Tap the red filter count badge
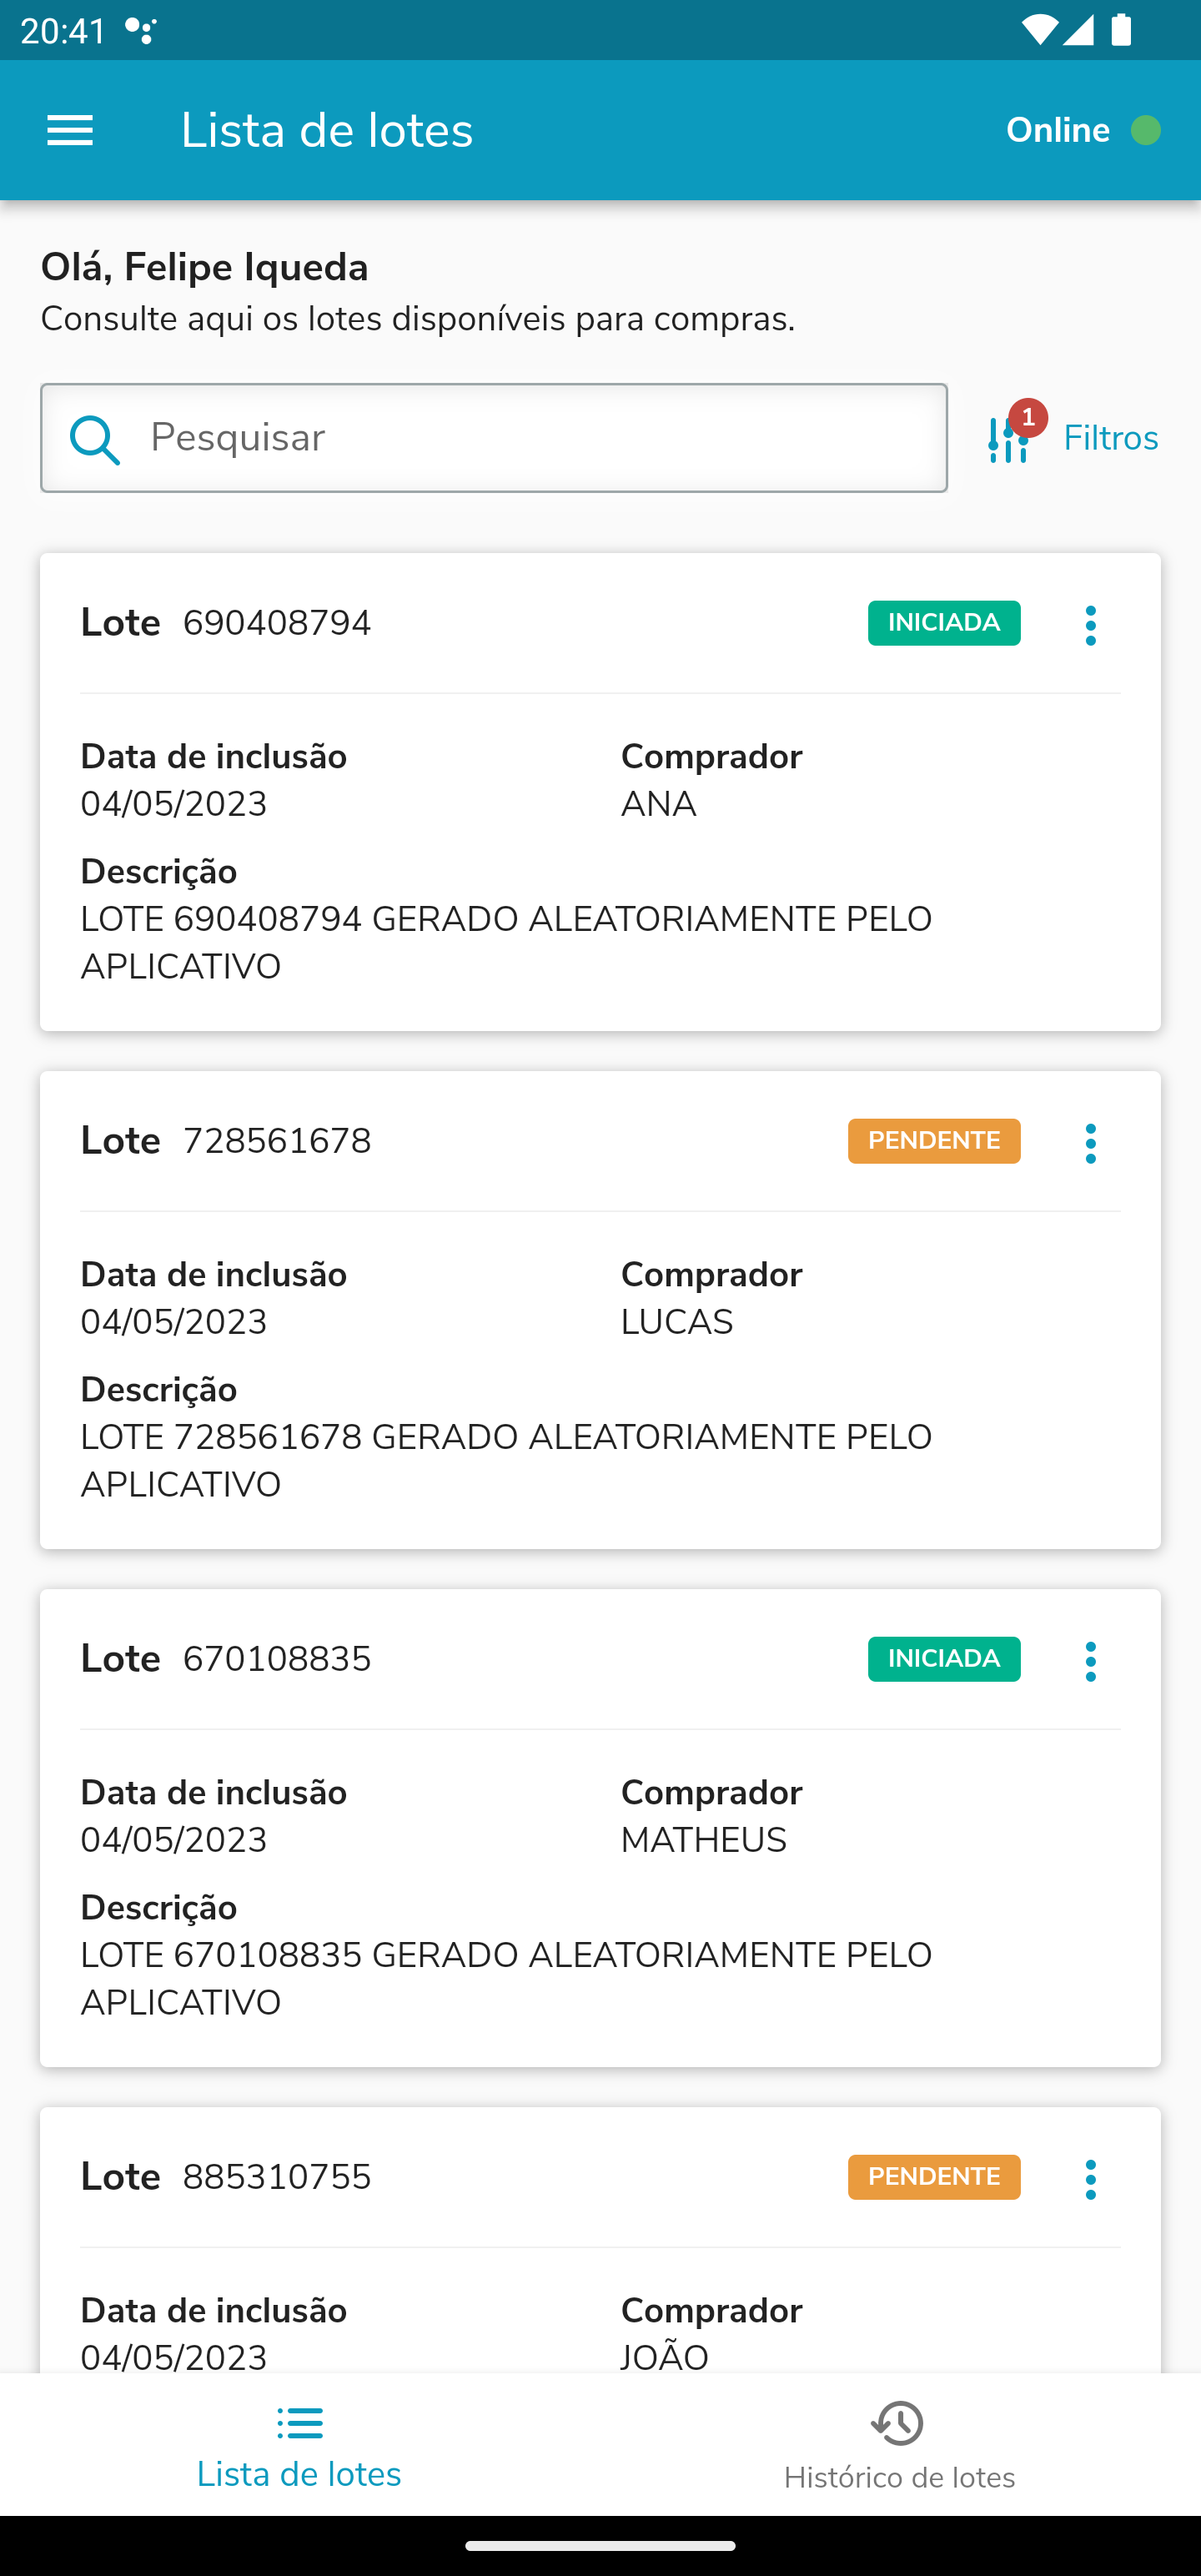The image size is (1201, 2576). tap(1028, 417)
